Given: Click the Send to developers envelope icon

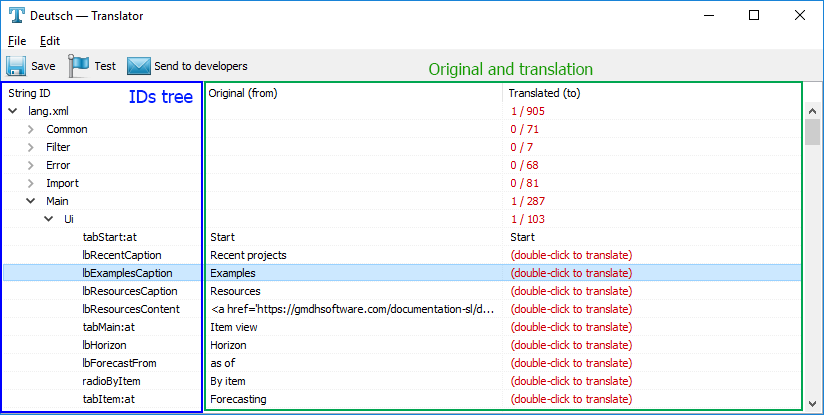Looking at the screenshot, I should click(138, 66).
